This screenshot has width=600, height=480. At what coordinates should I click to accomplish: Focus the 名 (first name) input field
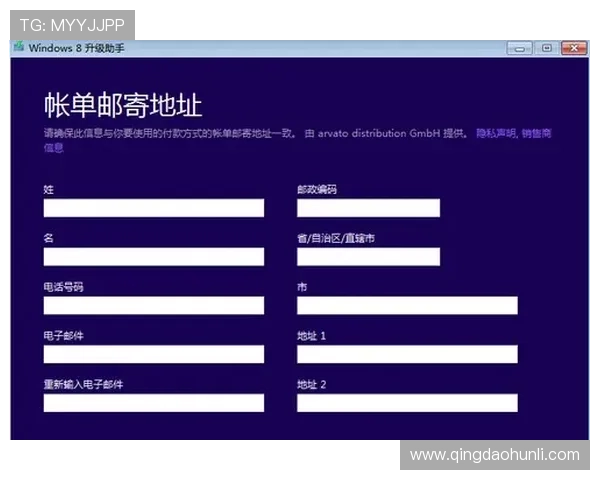[x=154, y=256]
